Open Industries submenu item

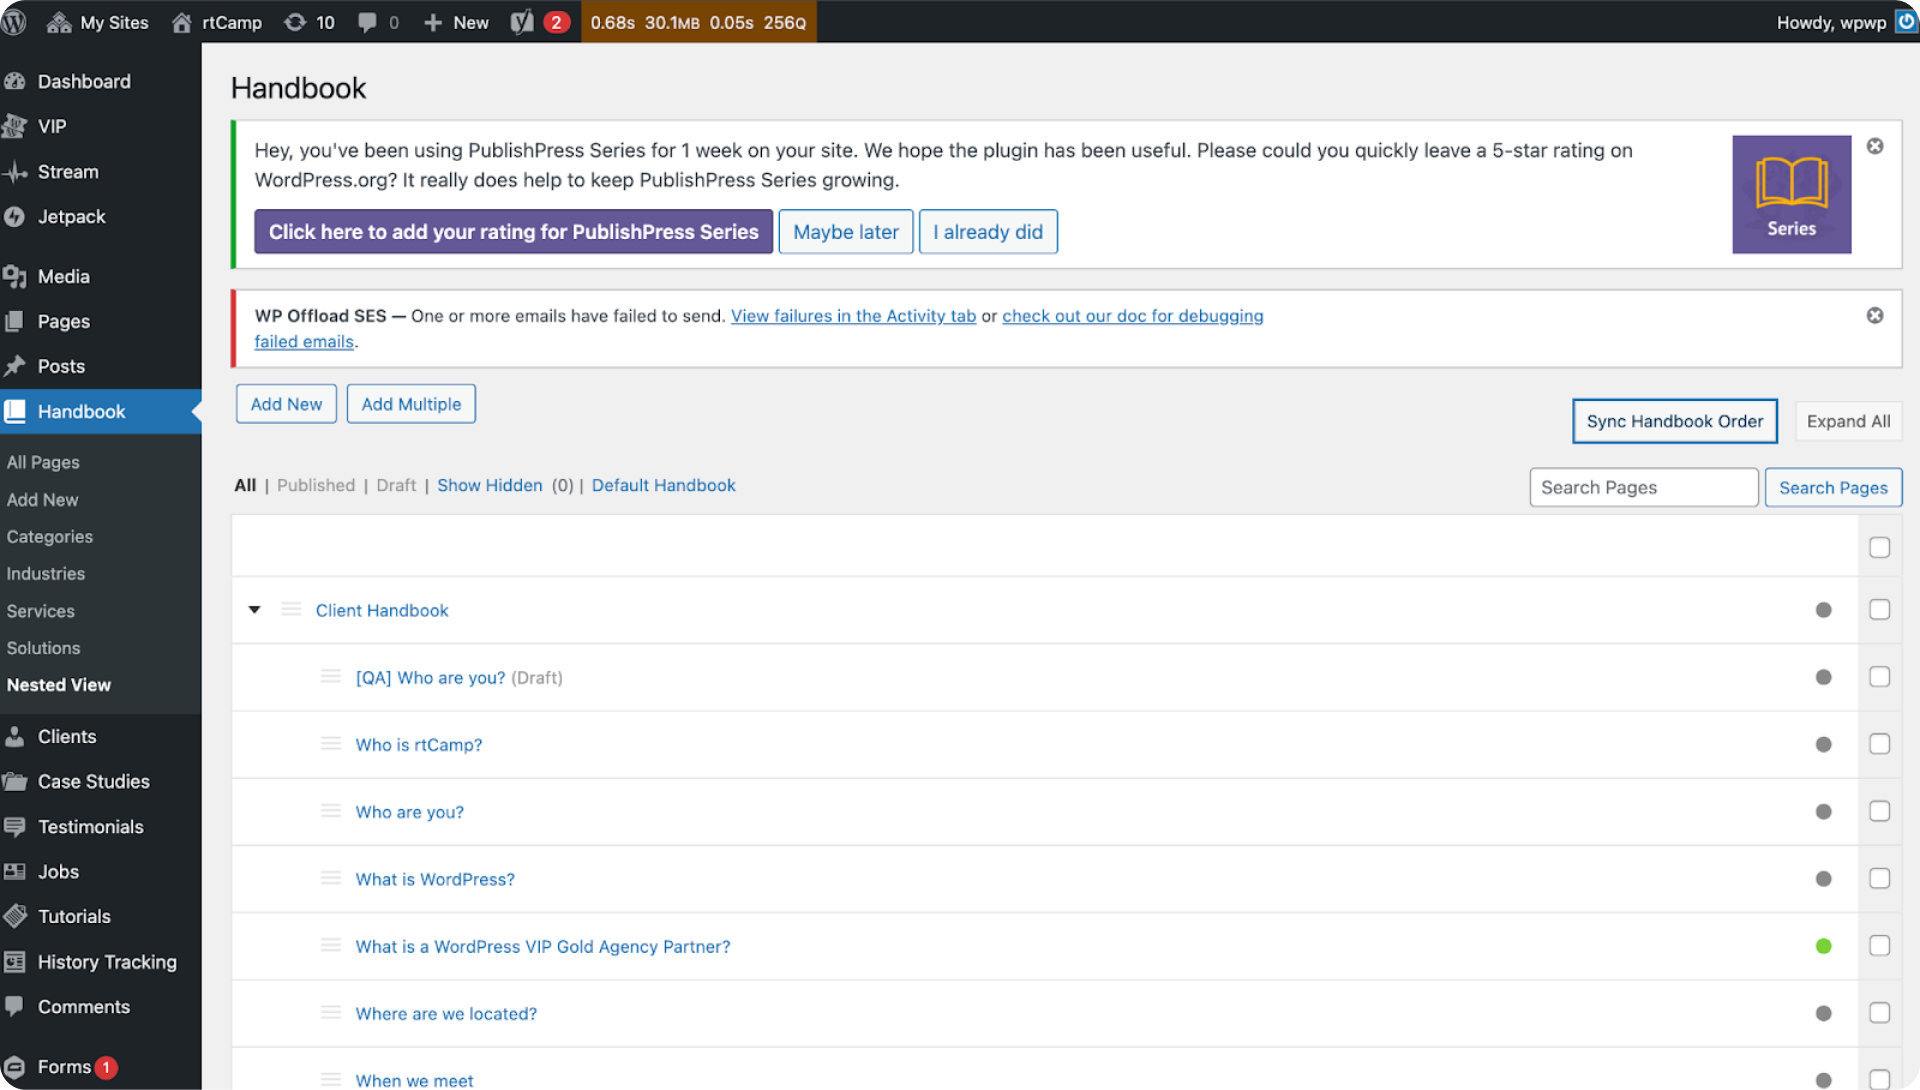coord(45,574)
